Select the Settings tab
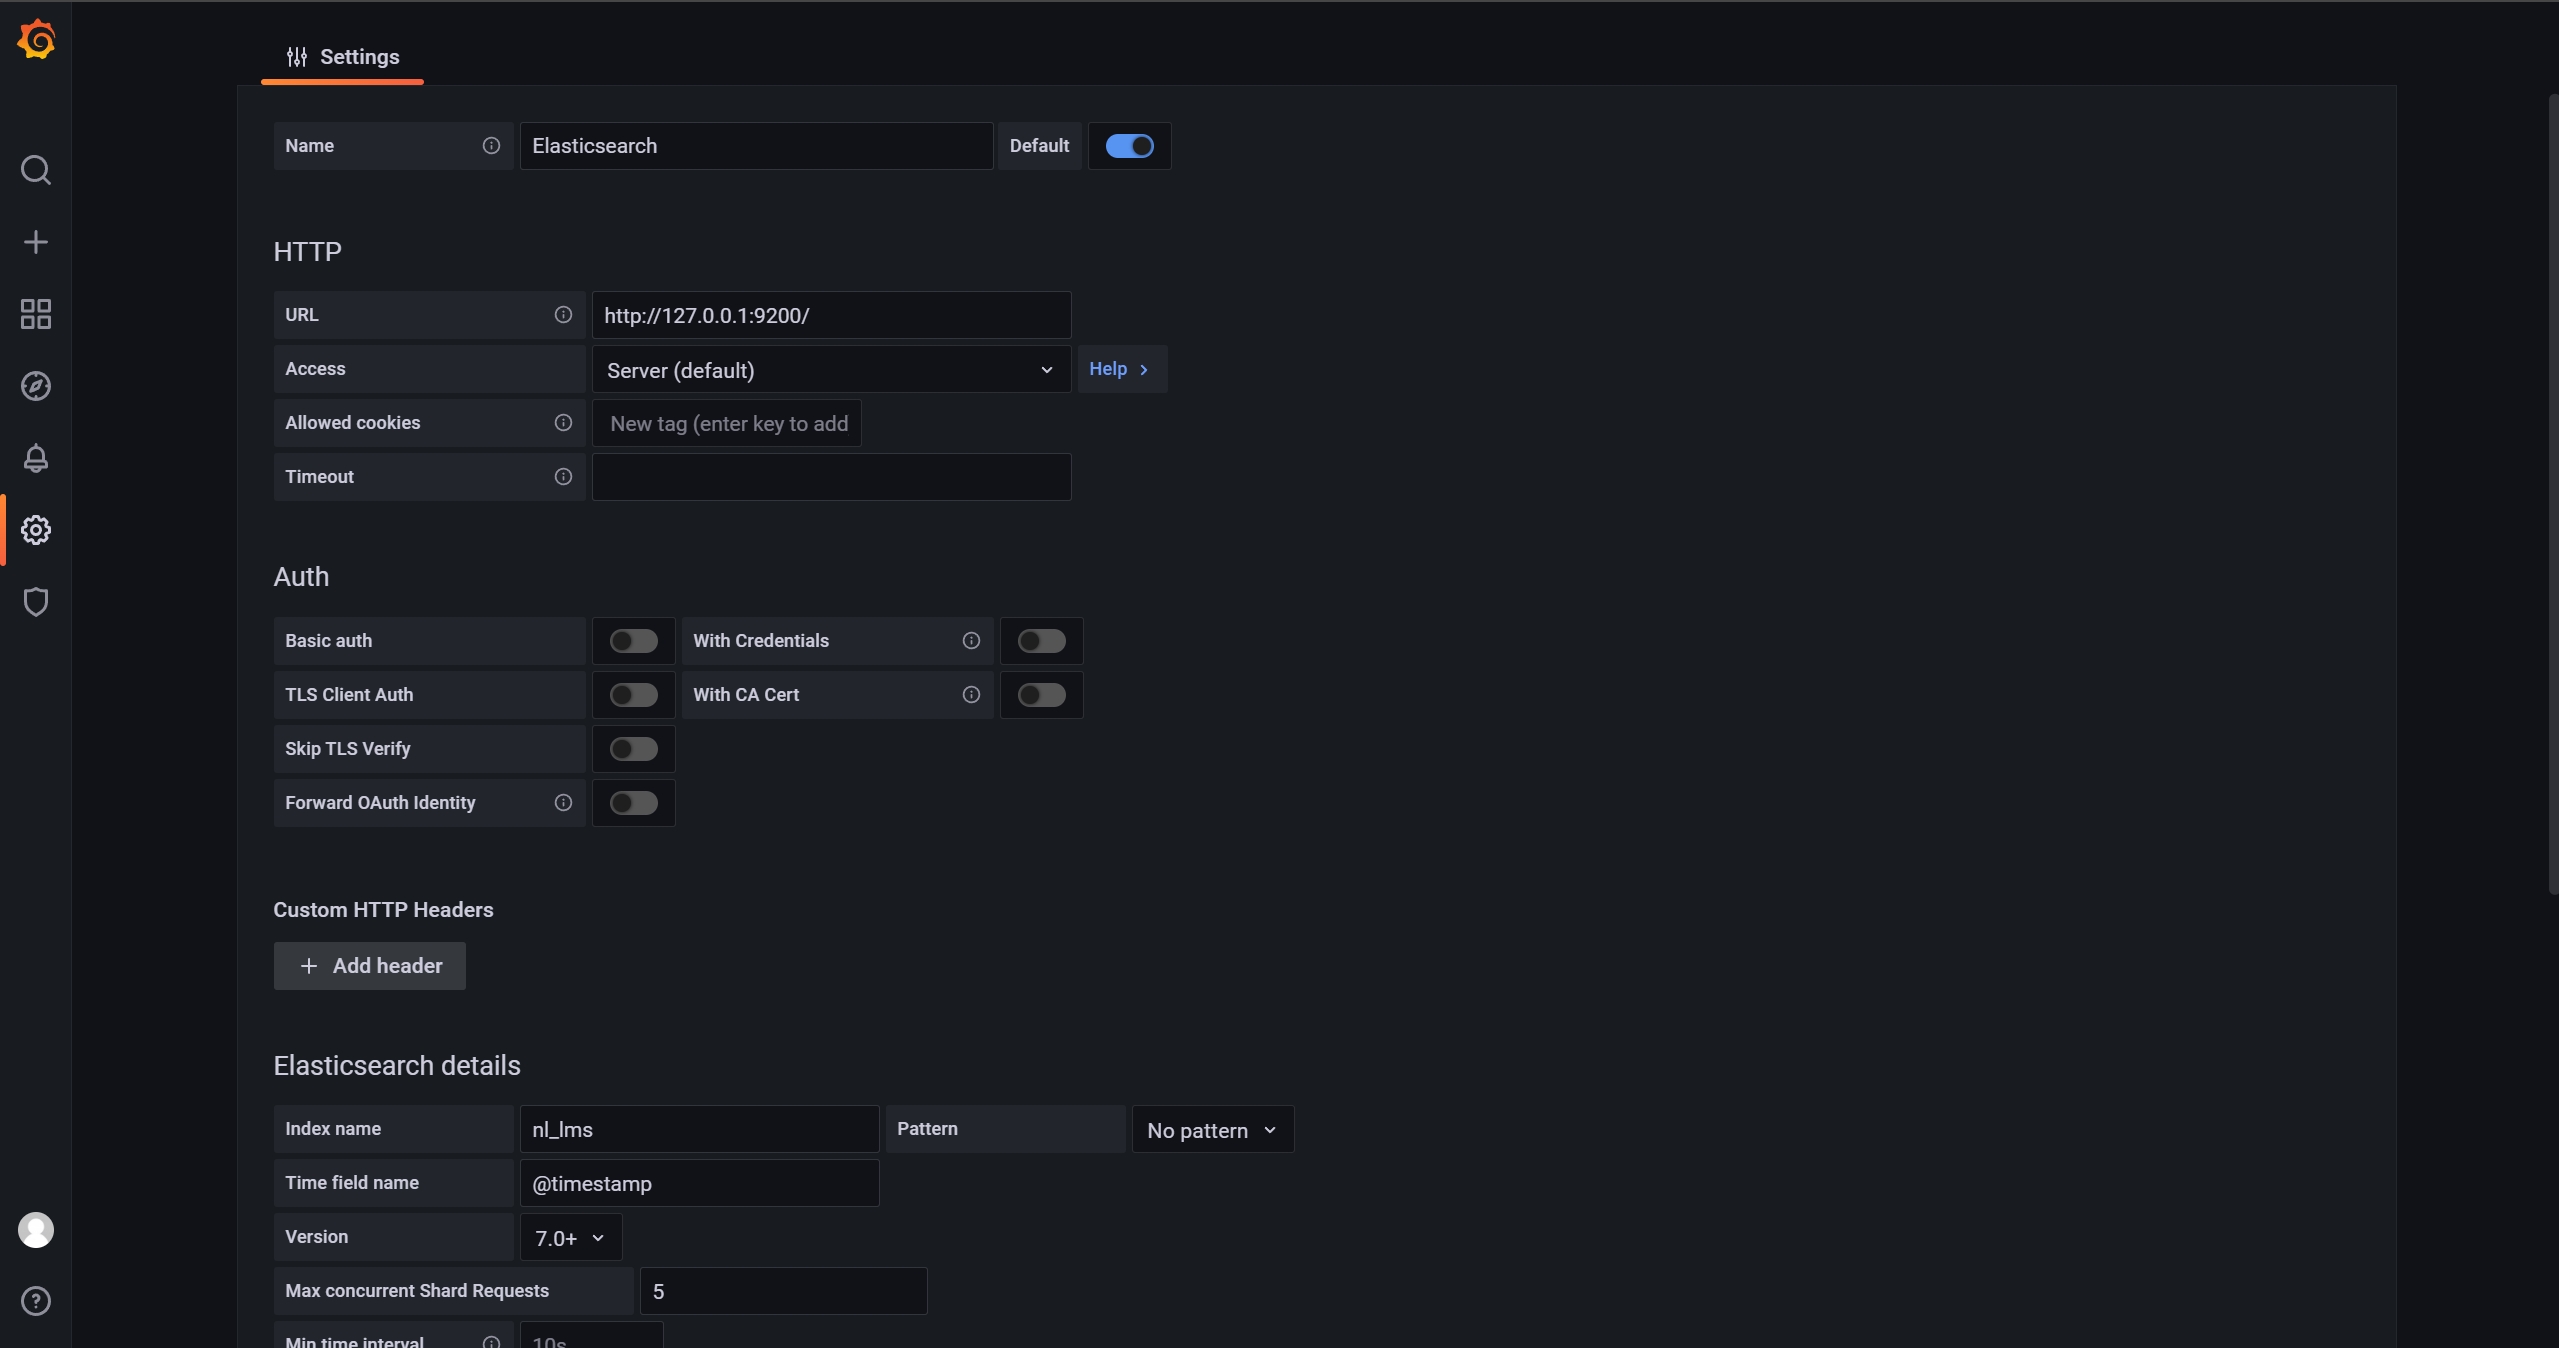The image size is (2559, 1348). 342,57
